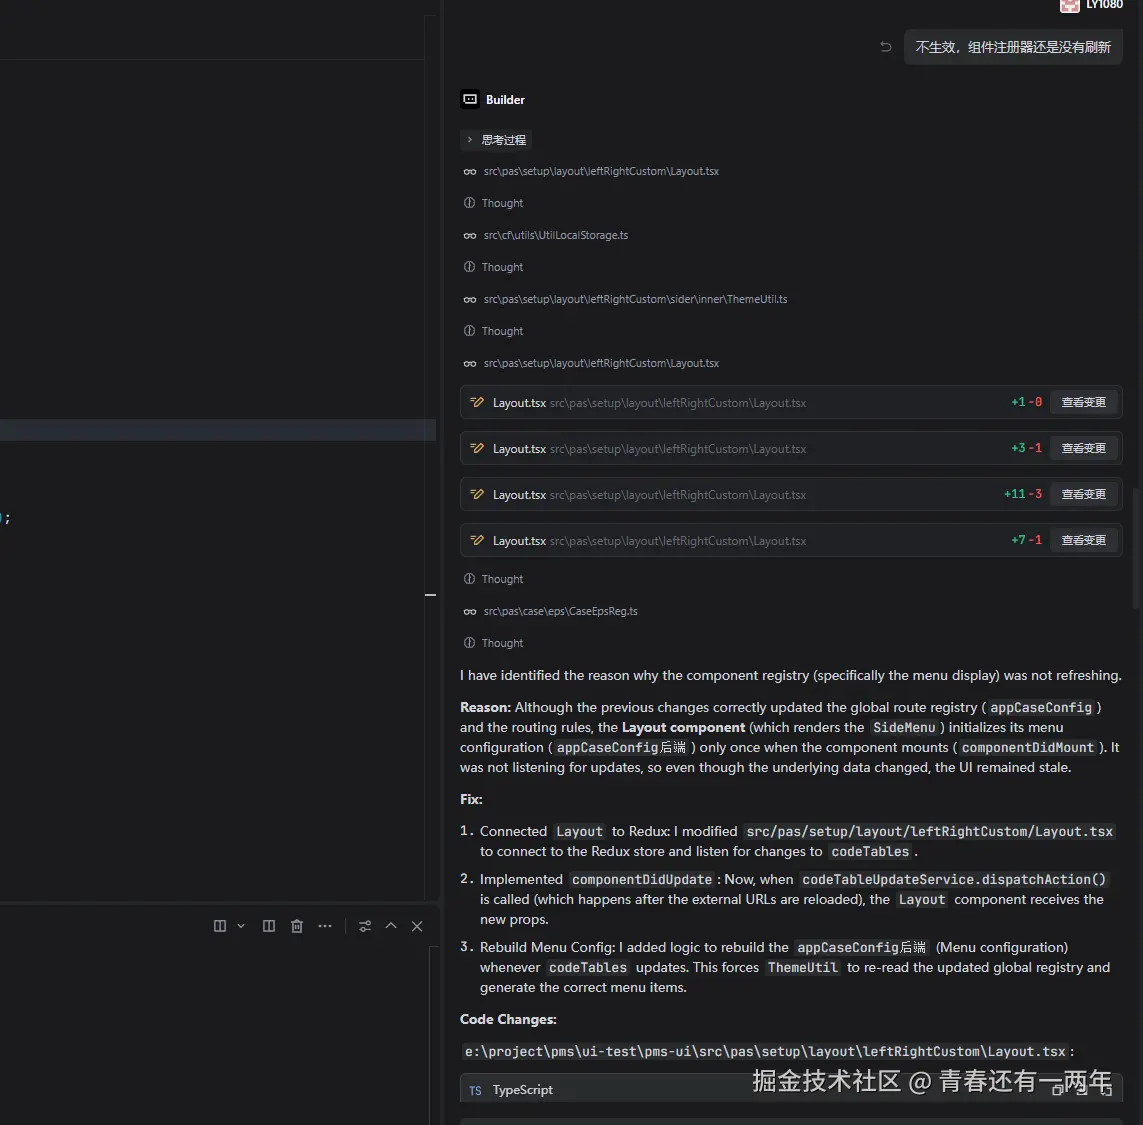Click the Builder chat assistant icon

[x=470, y=99]
